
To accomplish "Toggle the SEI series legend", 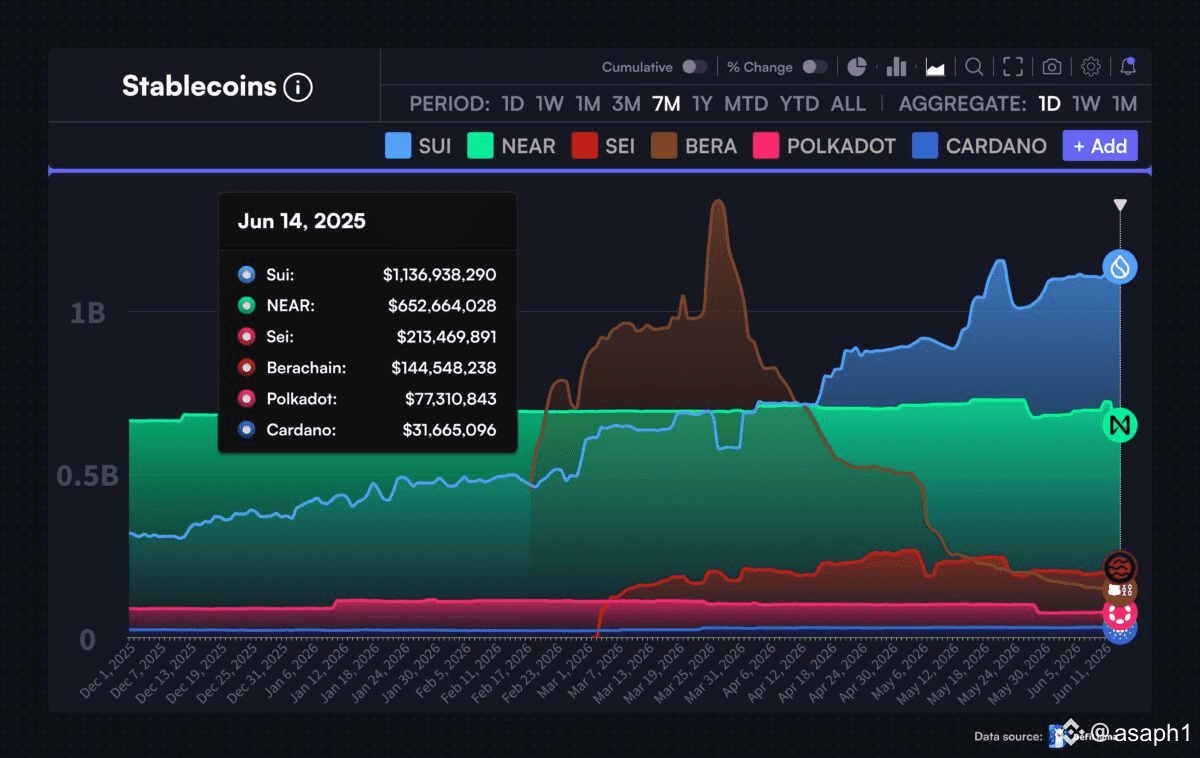I will [x=603, y=146].
